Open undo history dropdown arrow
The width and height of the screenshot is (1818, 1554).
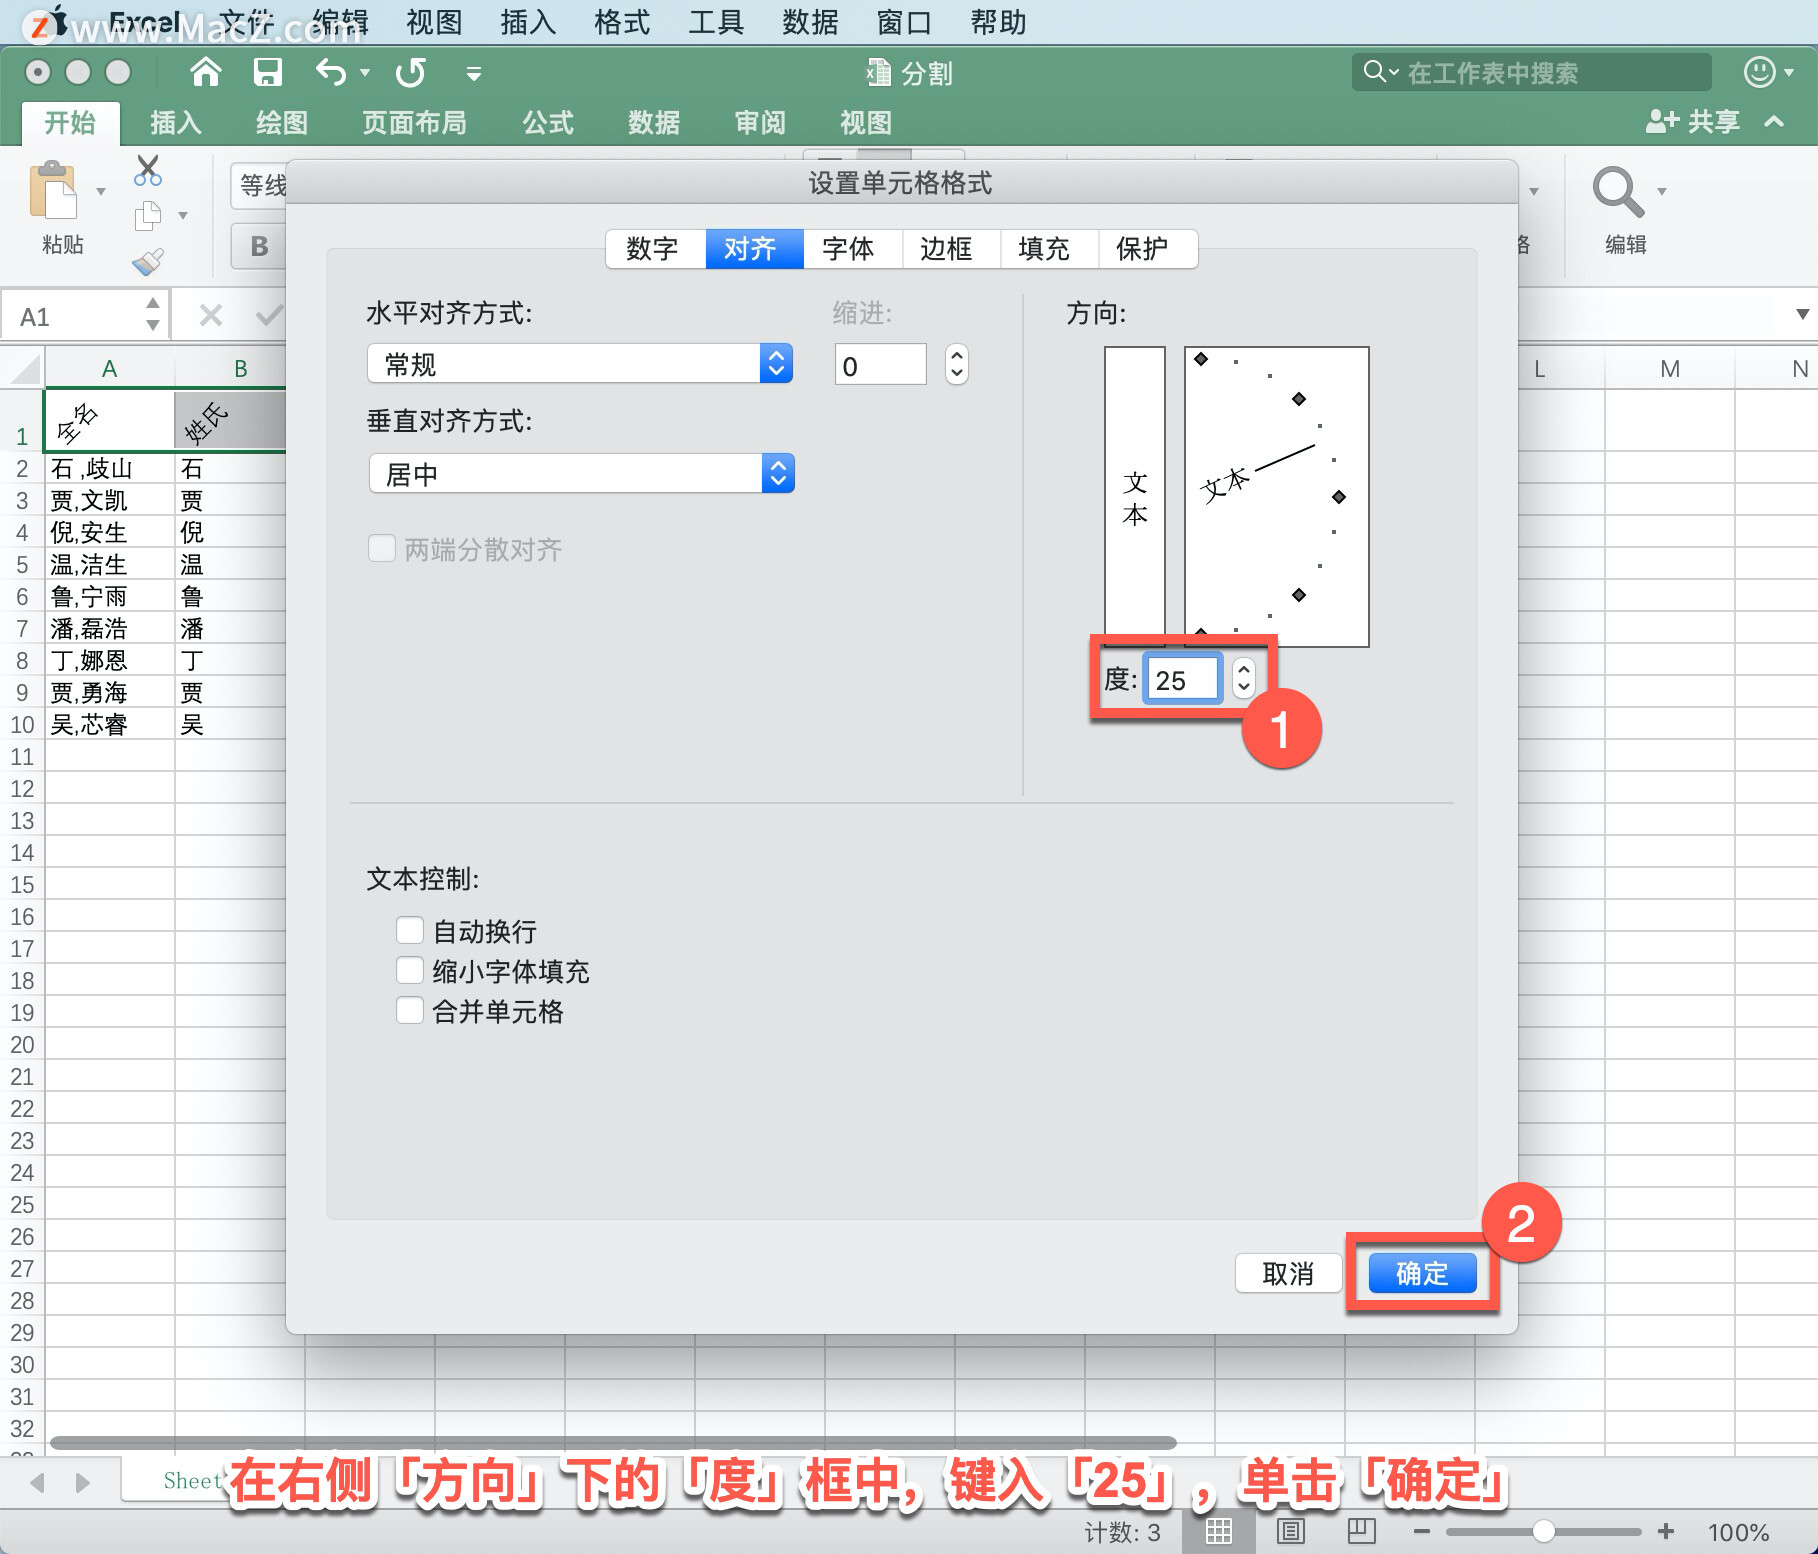pyautogui.click(x=365, y=73)
